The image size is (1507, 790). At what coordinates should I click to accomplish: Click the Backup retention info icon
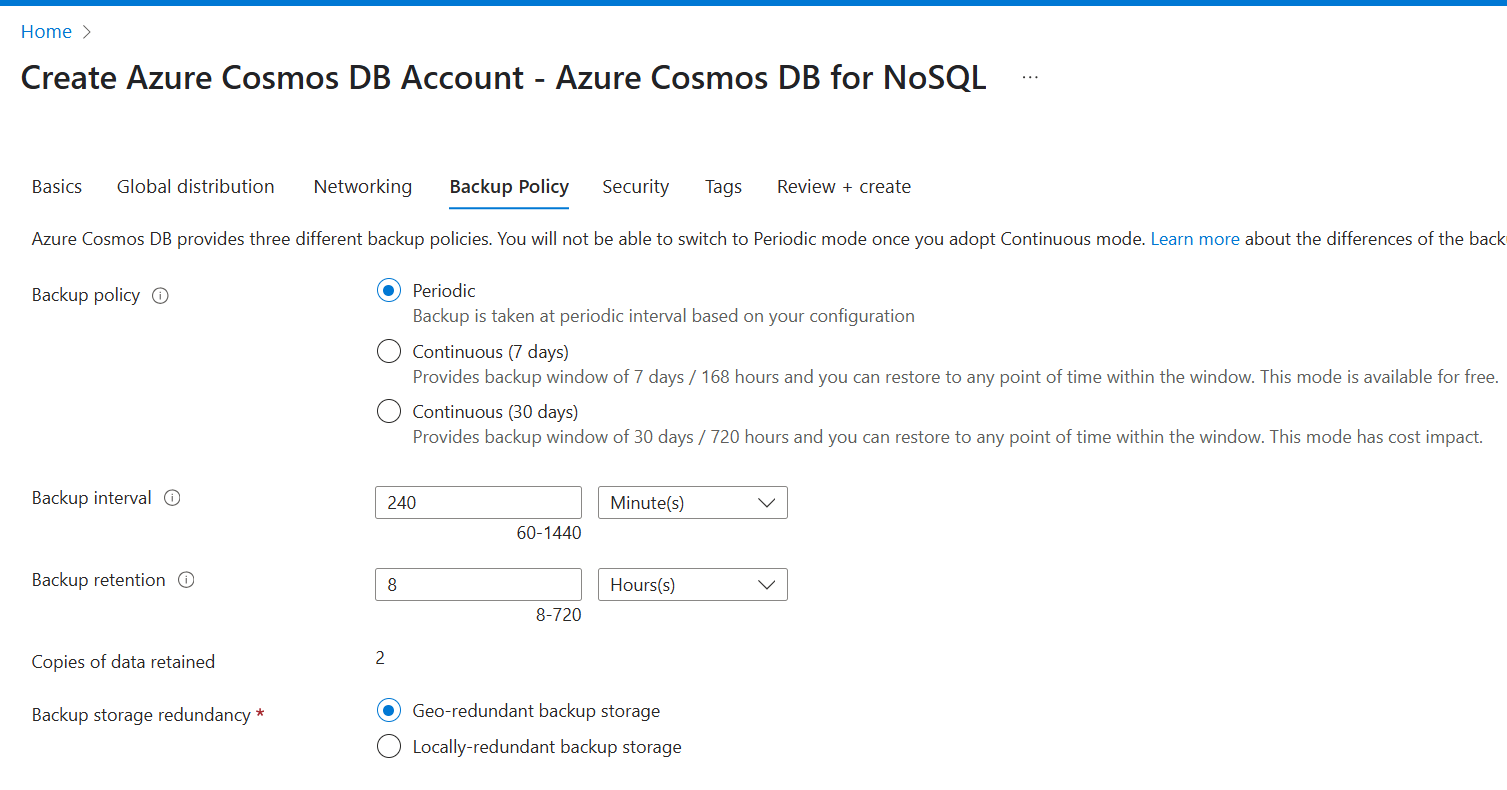click(186, 580)
